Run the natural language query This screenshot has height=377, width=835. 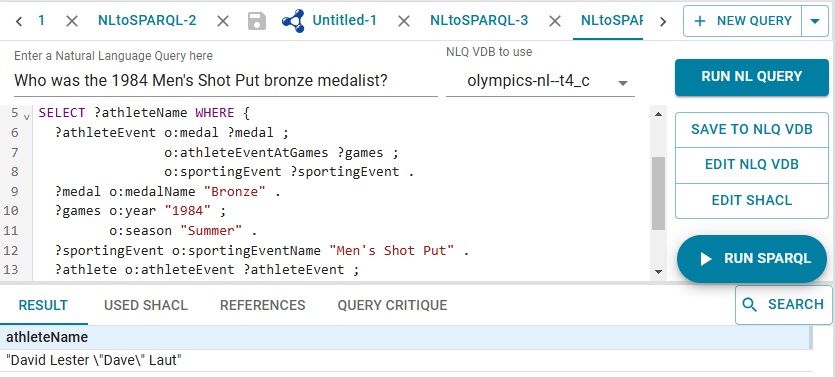[751, 77]
